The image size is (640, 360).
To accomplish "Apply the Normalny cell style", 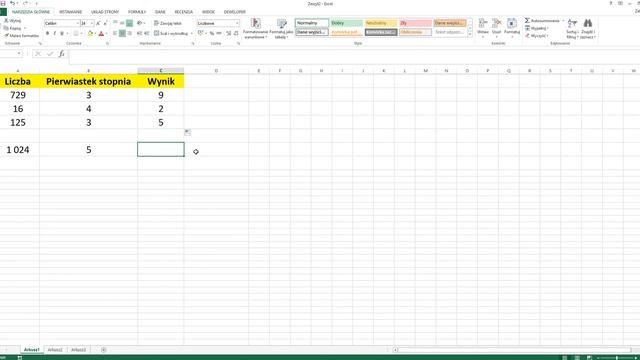I will [312, 23].
